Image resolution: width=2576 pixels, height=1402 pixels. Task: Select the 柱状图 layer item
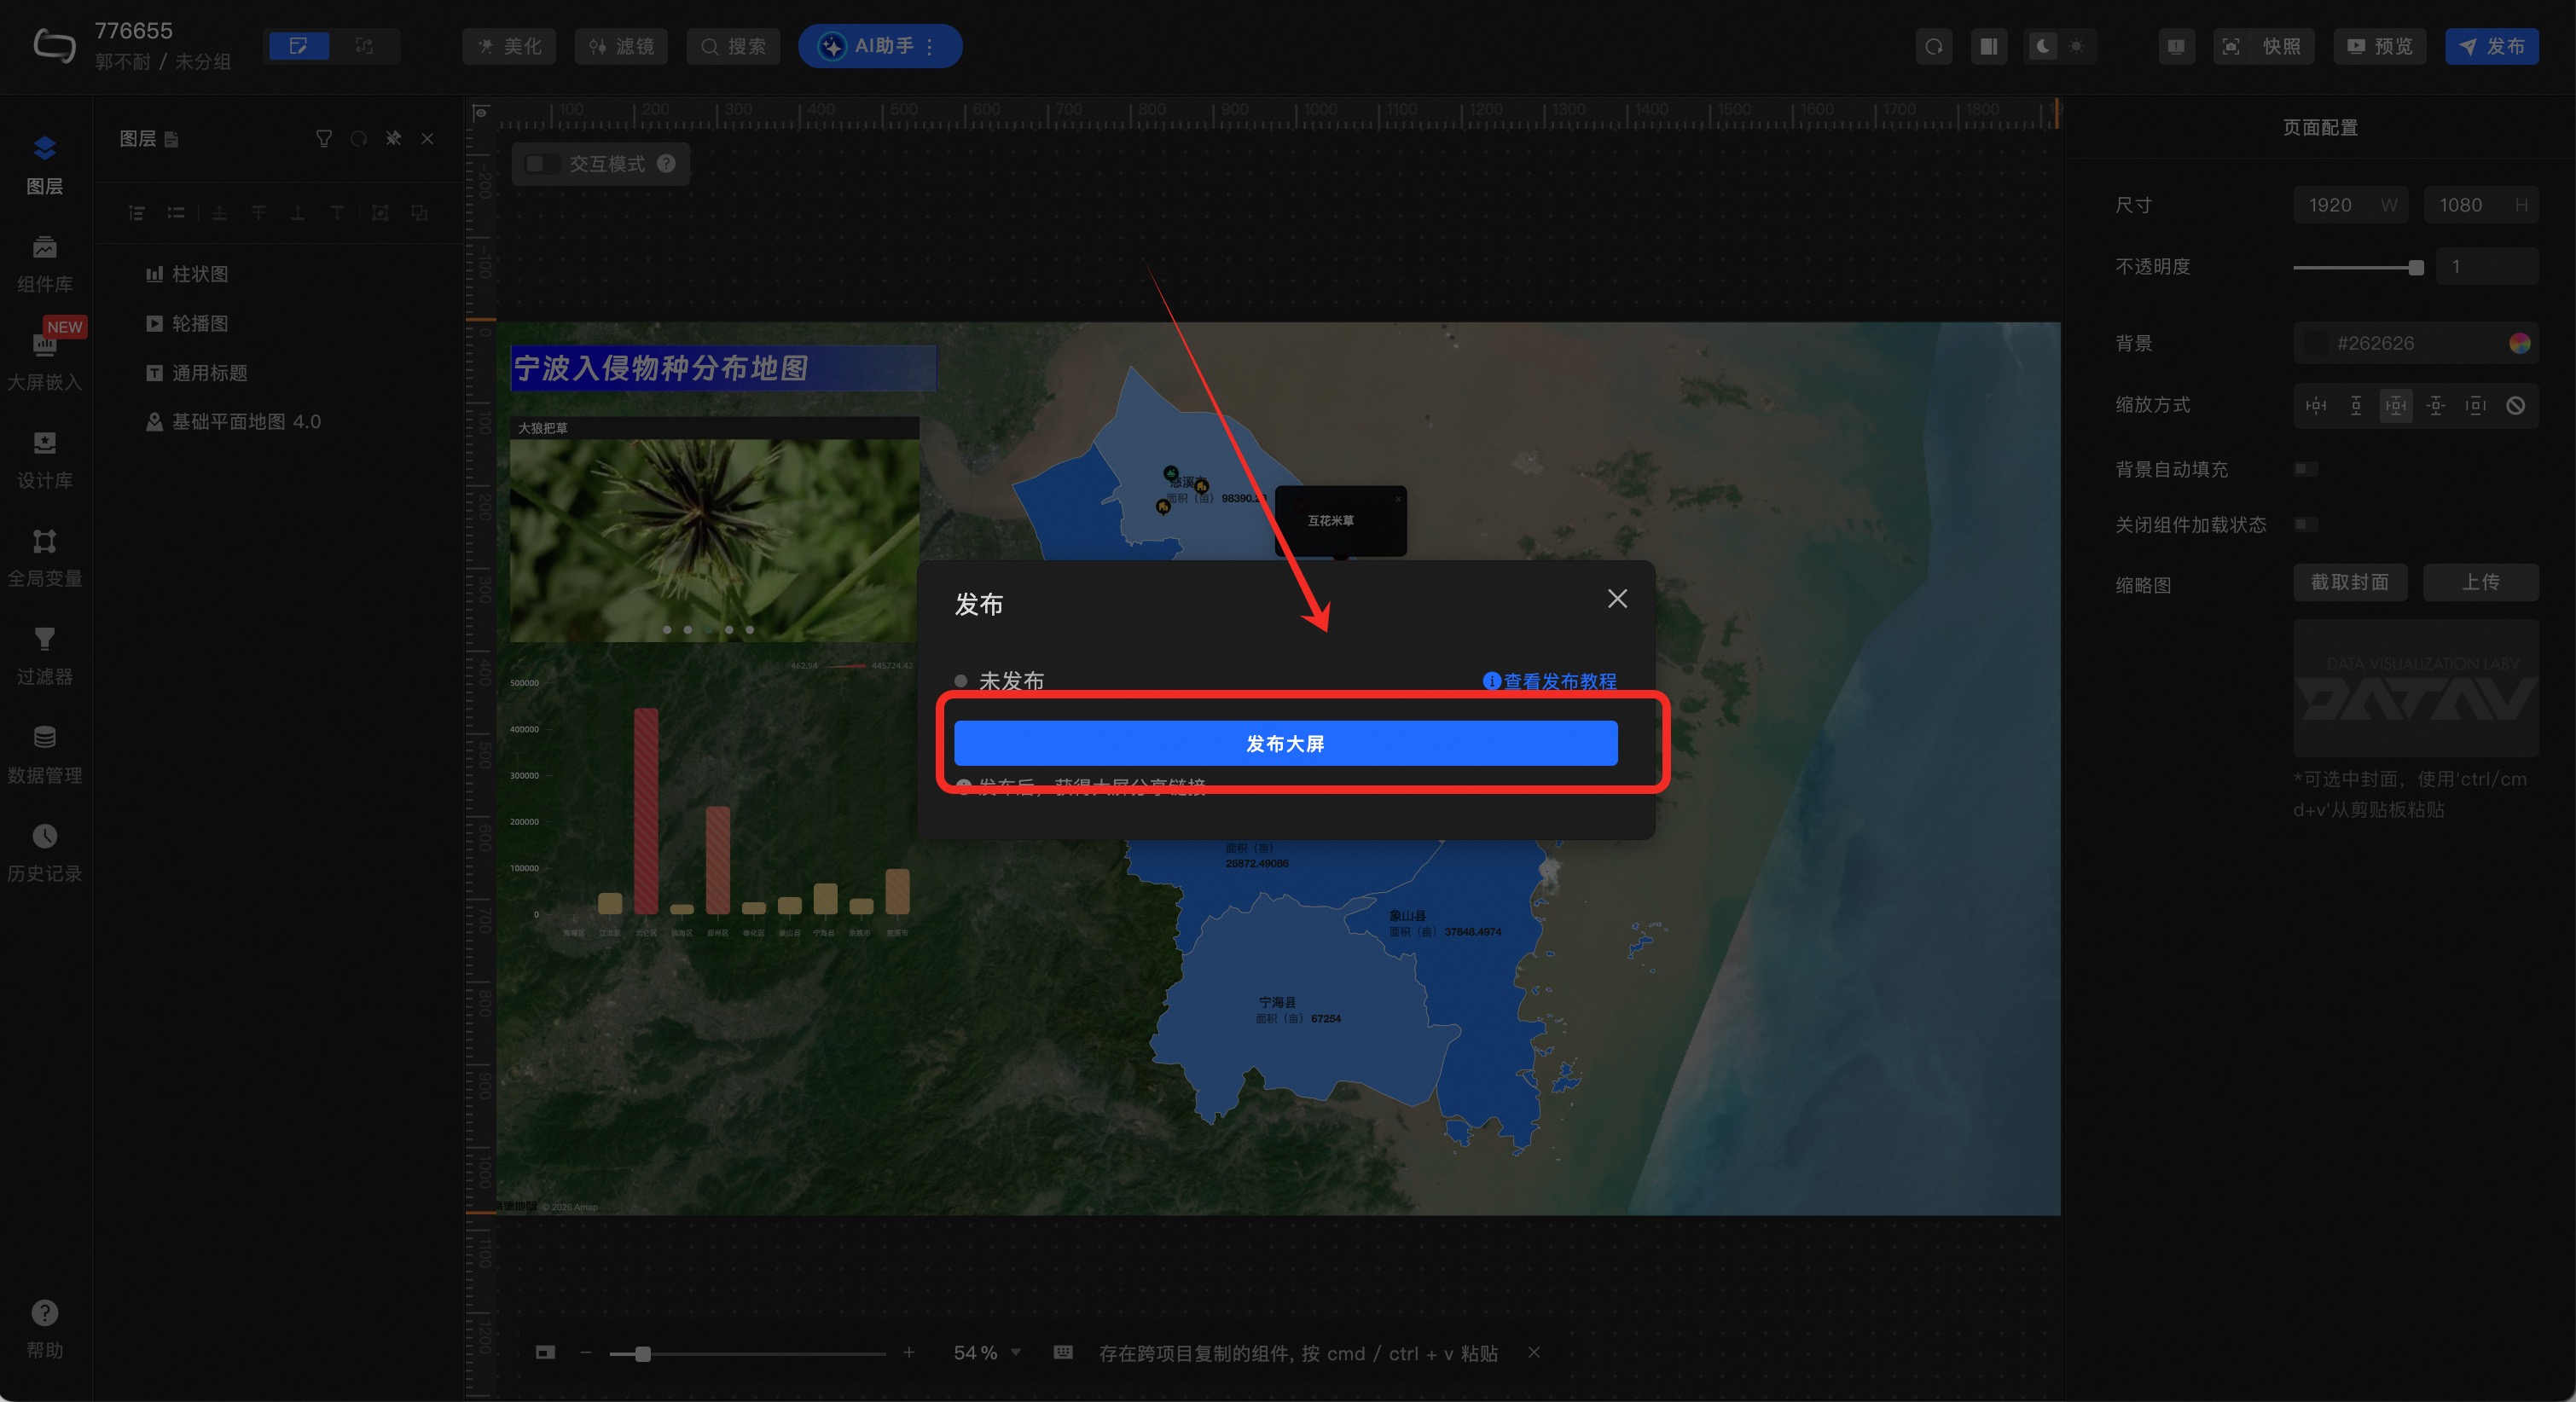coord(200,274)
